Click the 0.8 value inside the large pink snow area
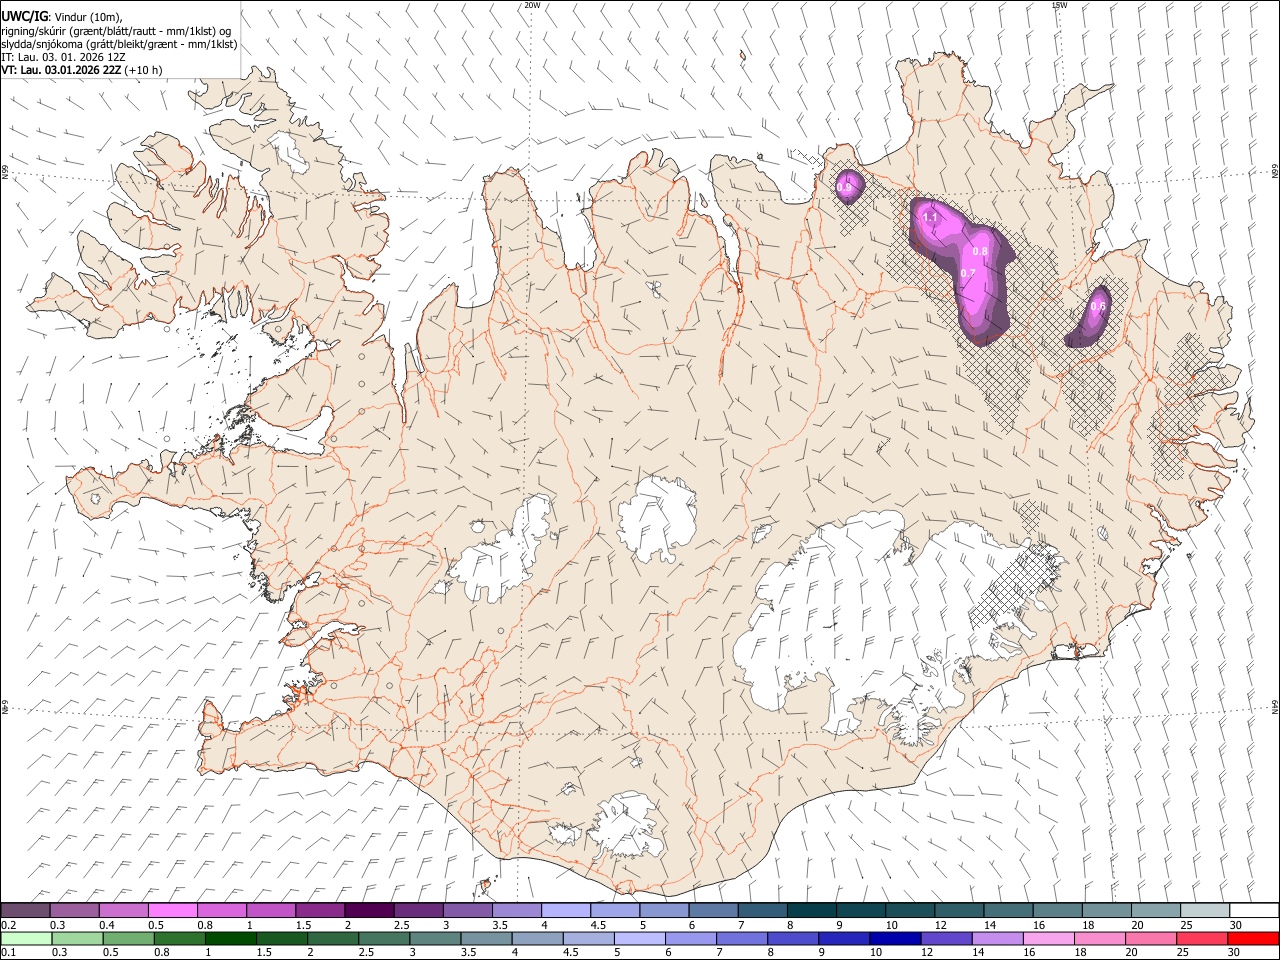This screenshot has width=1280, height=960. (980, 251)
